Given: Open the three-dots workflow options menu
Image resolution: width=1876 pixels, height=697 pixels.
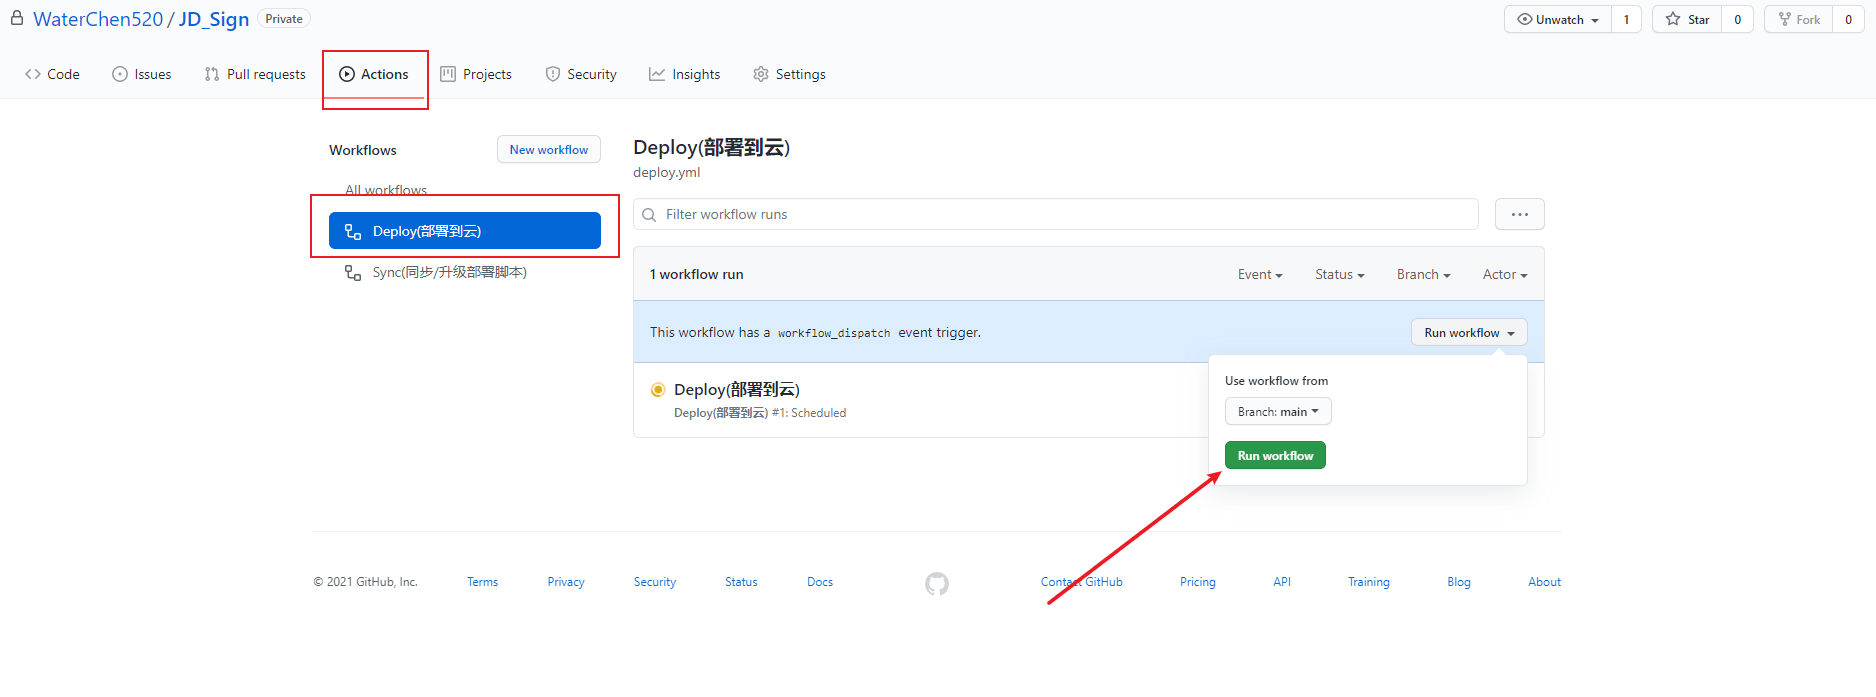Looking at the screenshot, I should coord(1519,214).
